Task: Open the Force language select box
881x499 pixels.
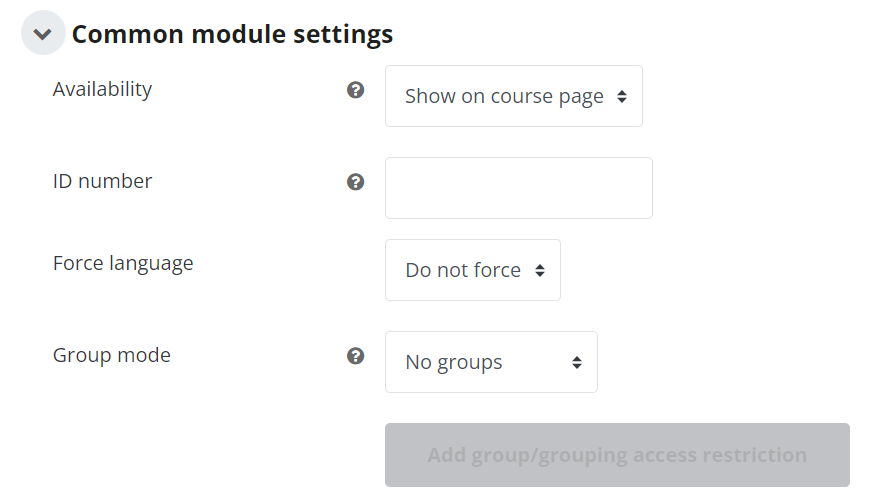Action: pos(473,270)
